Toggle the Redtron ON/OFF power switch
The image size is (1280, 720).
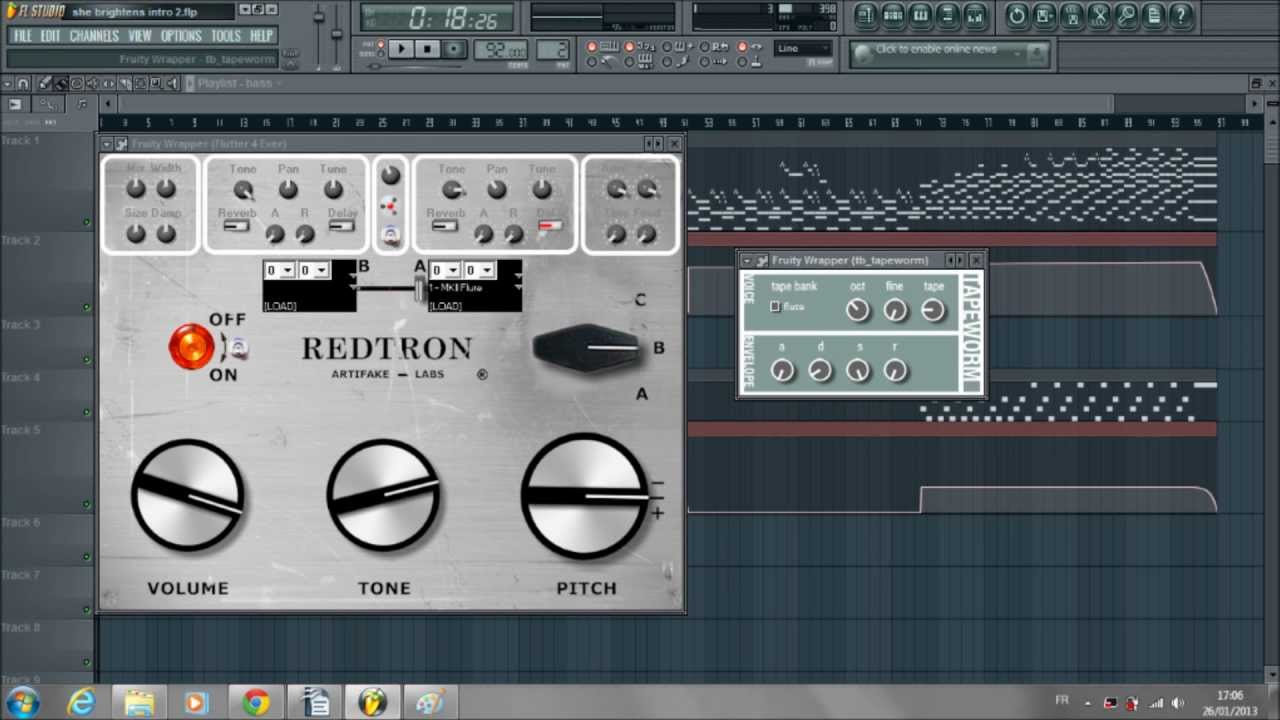click(x=236, y=348)
